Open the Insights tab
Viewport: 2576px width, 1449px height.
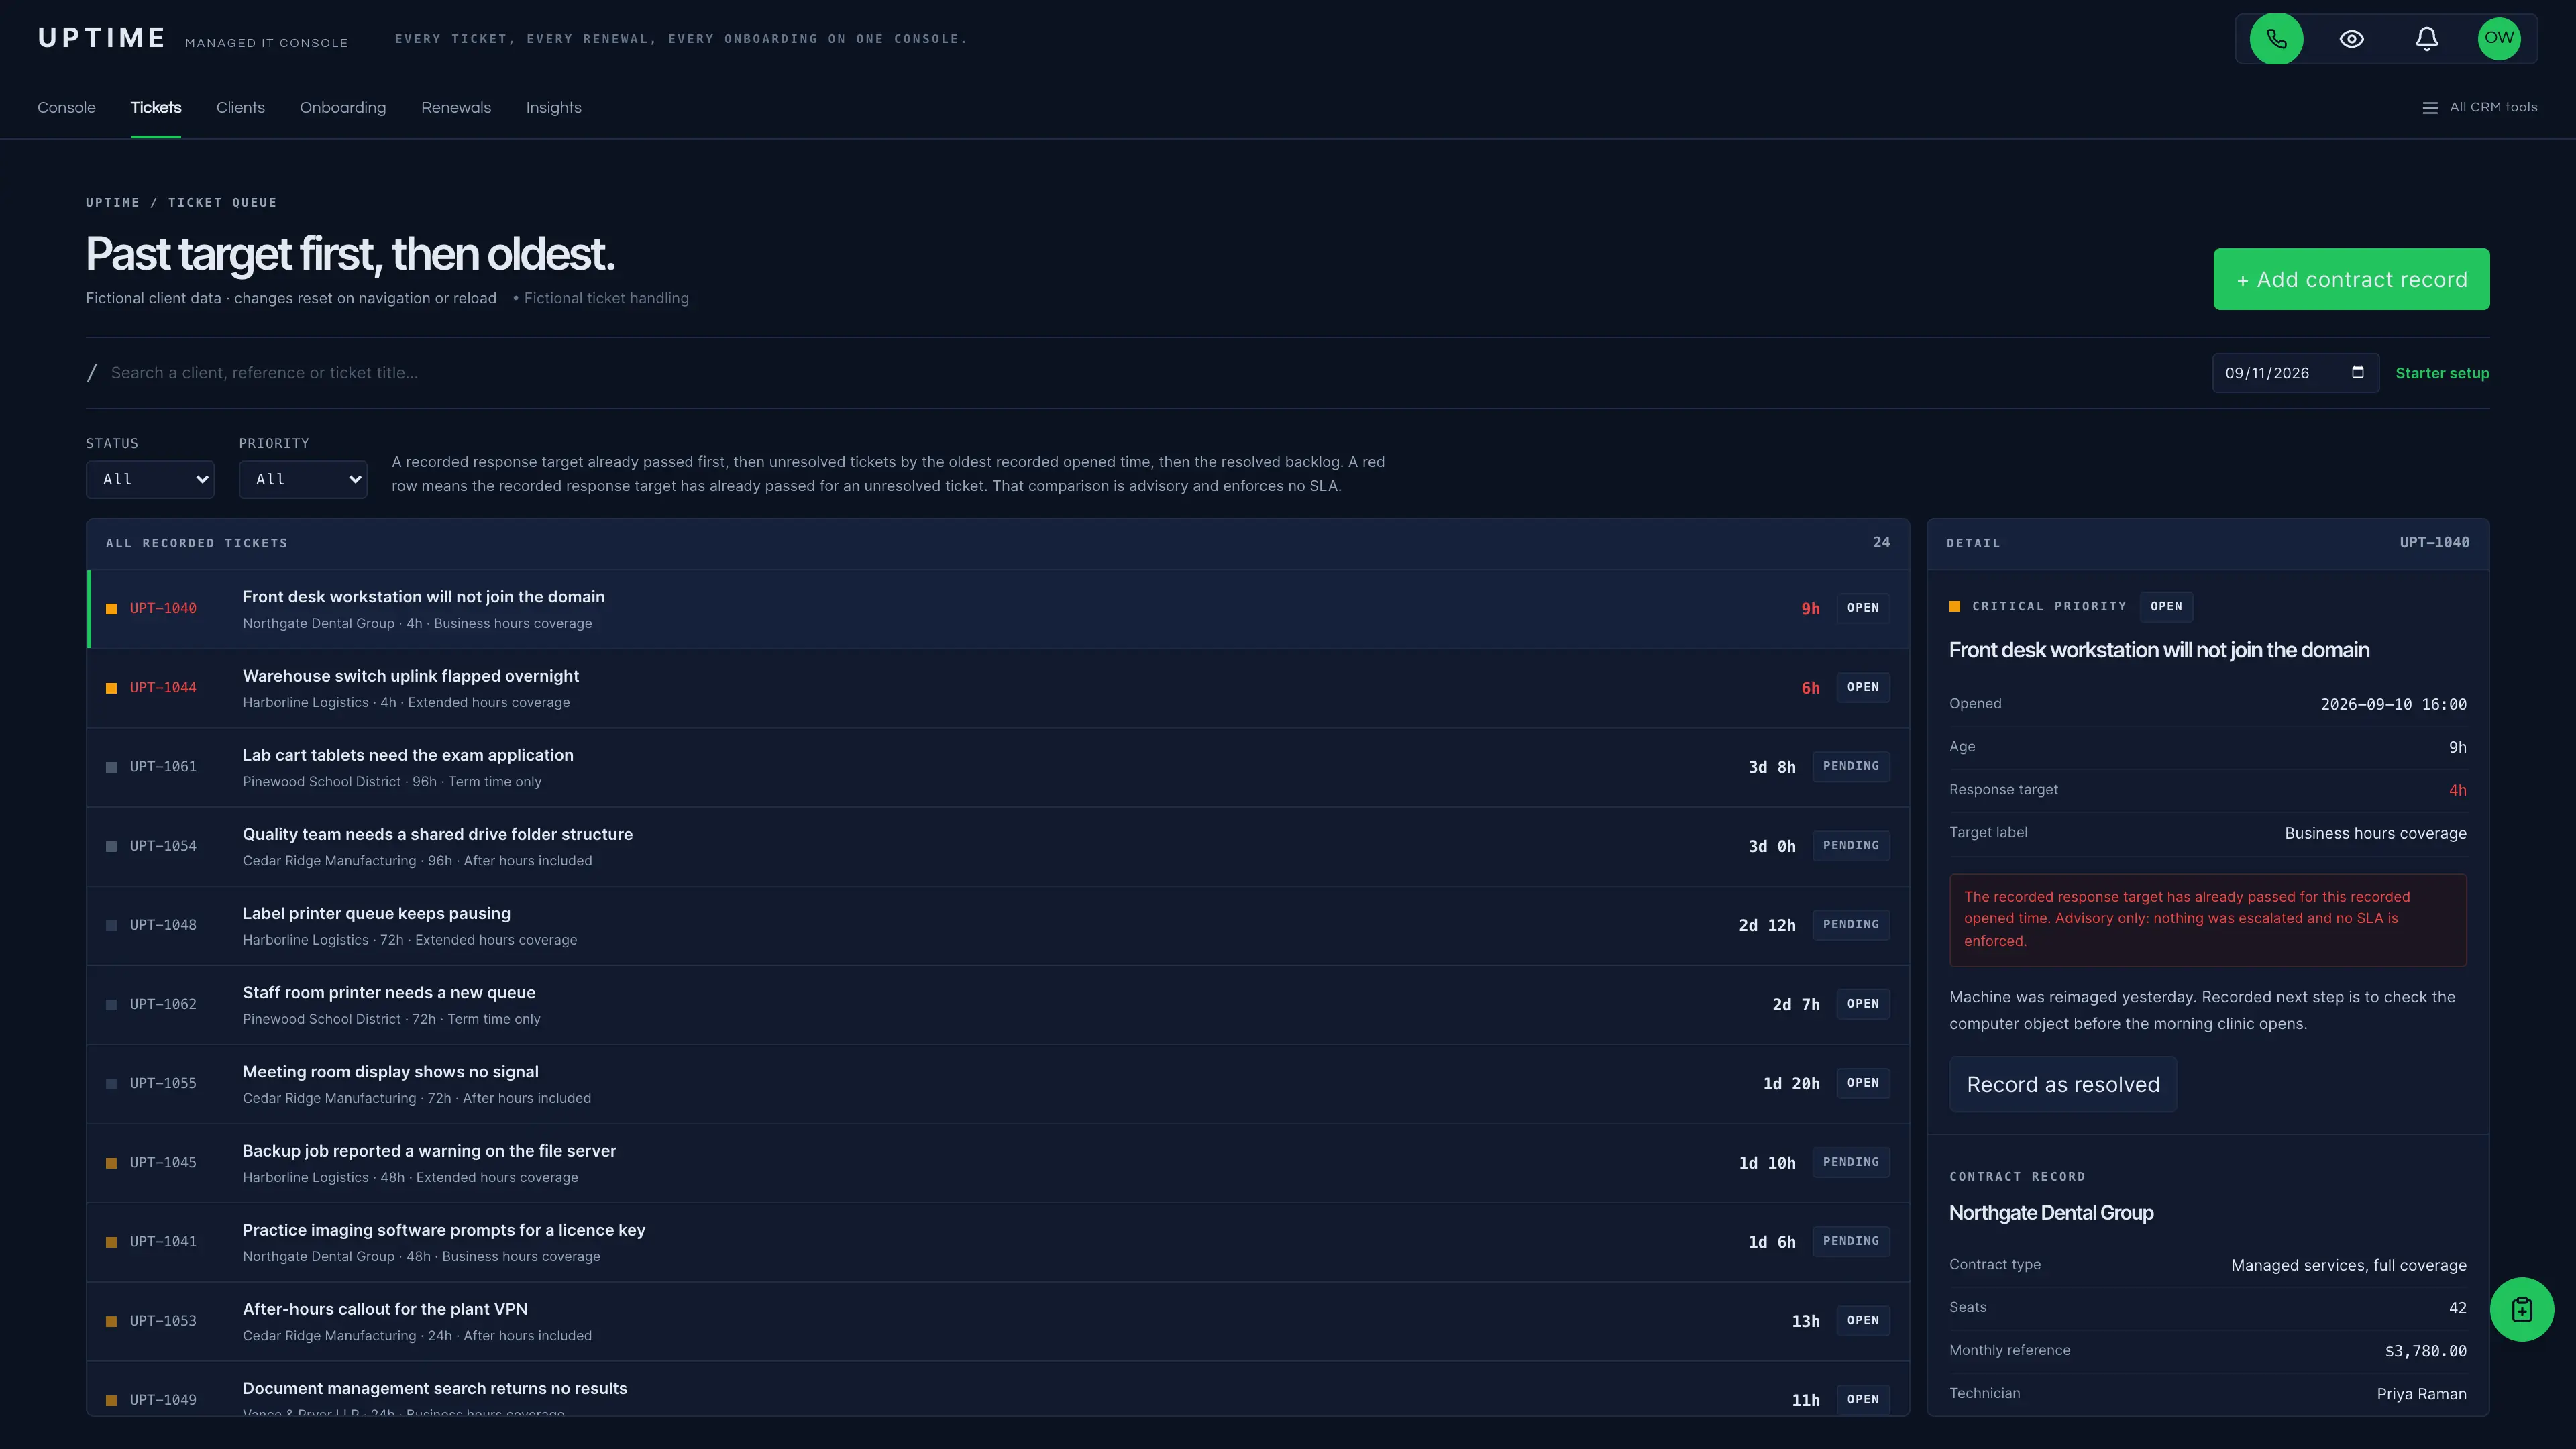coord(553,107)
